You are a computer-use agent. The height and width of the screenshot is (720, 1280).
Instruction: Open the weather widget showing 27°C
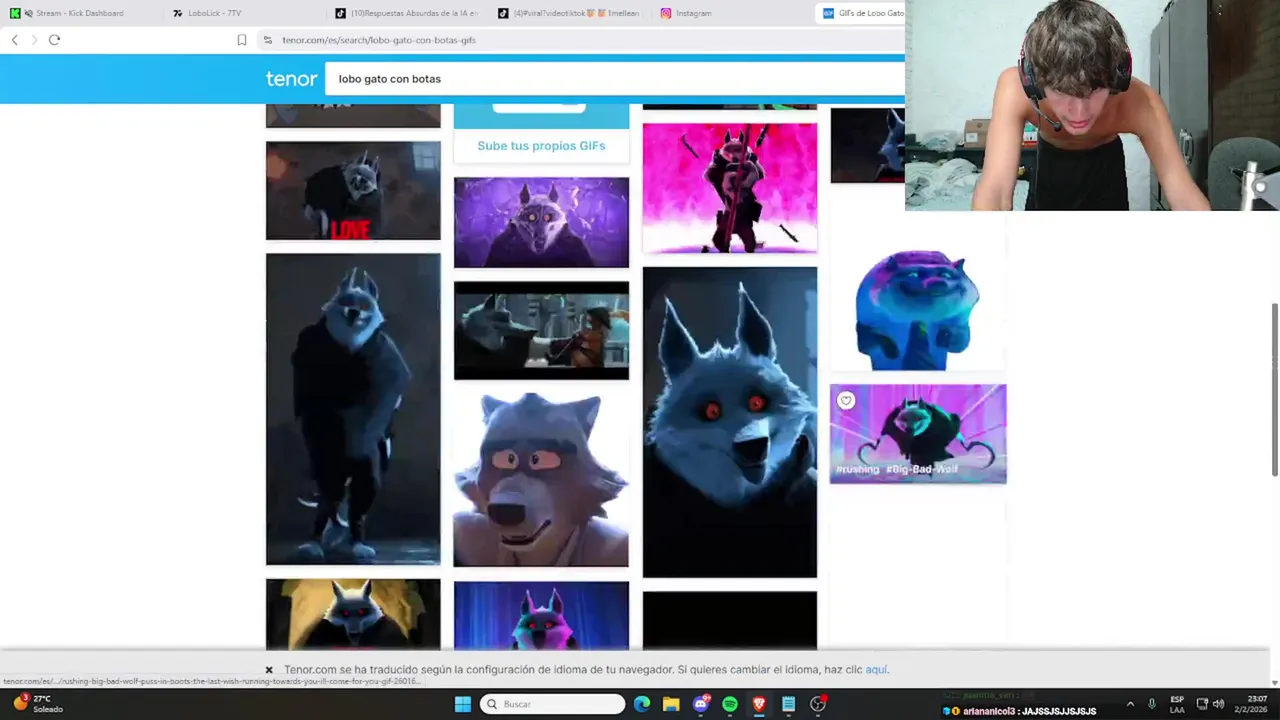(38, 704)
